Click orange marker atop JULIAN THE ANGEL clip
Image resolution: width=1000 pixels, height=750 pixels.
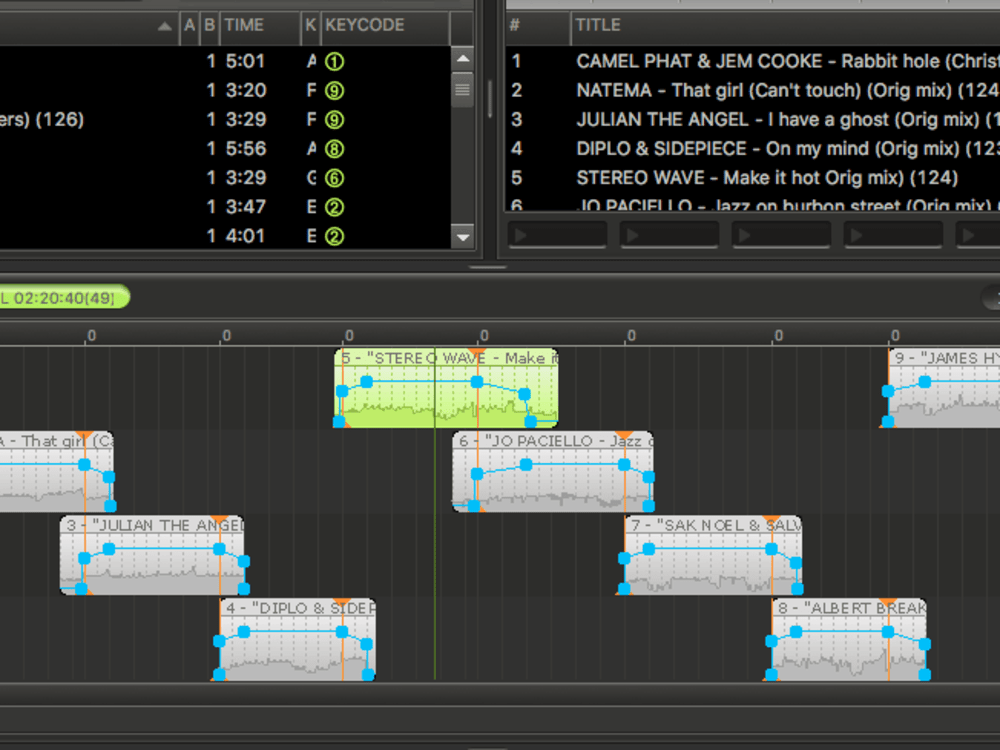[219, 520]
